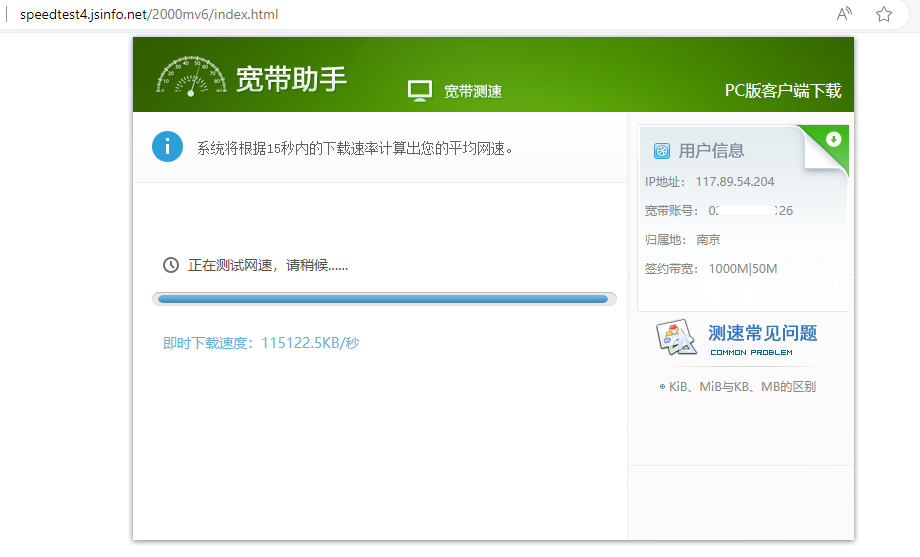
Task: Click the Read aloud icon in address bar
Action: tap(844, 14)
